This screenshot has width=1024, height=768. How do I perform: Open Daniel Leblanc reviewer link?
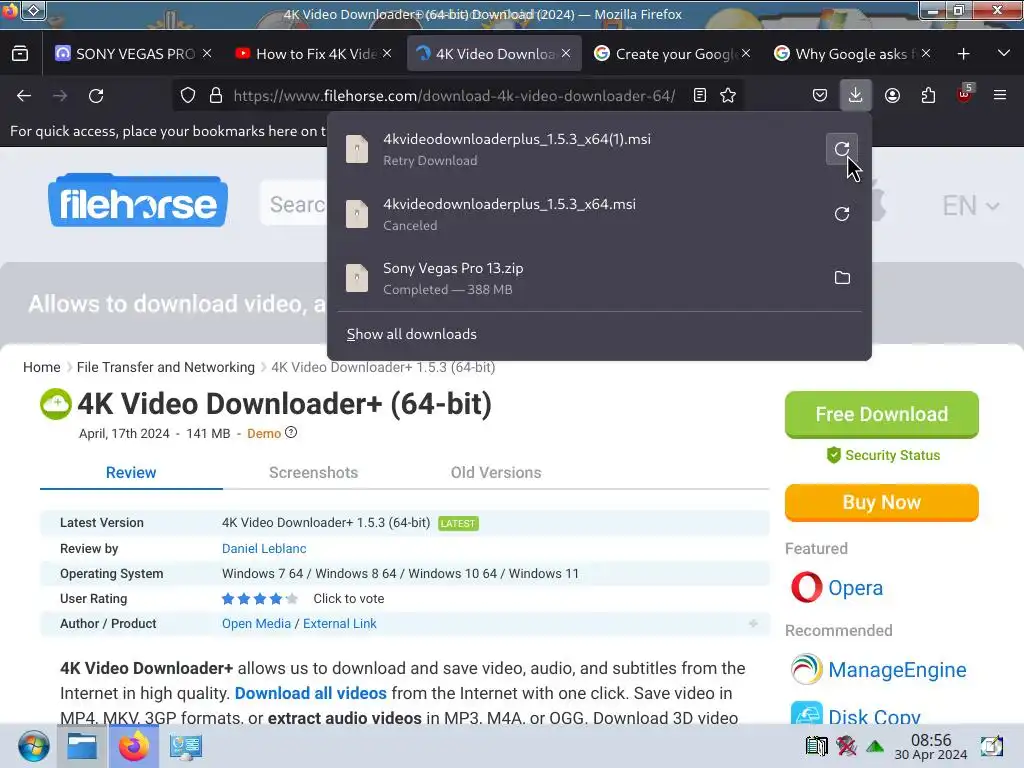[264, 549]
